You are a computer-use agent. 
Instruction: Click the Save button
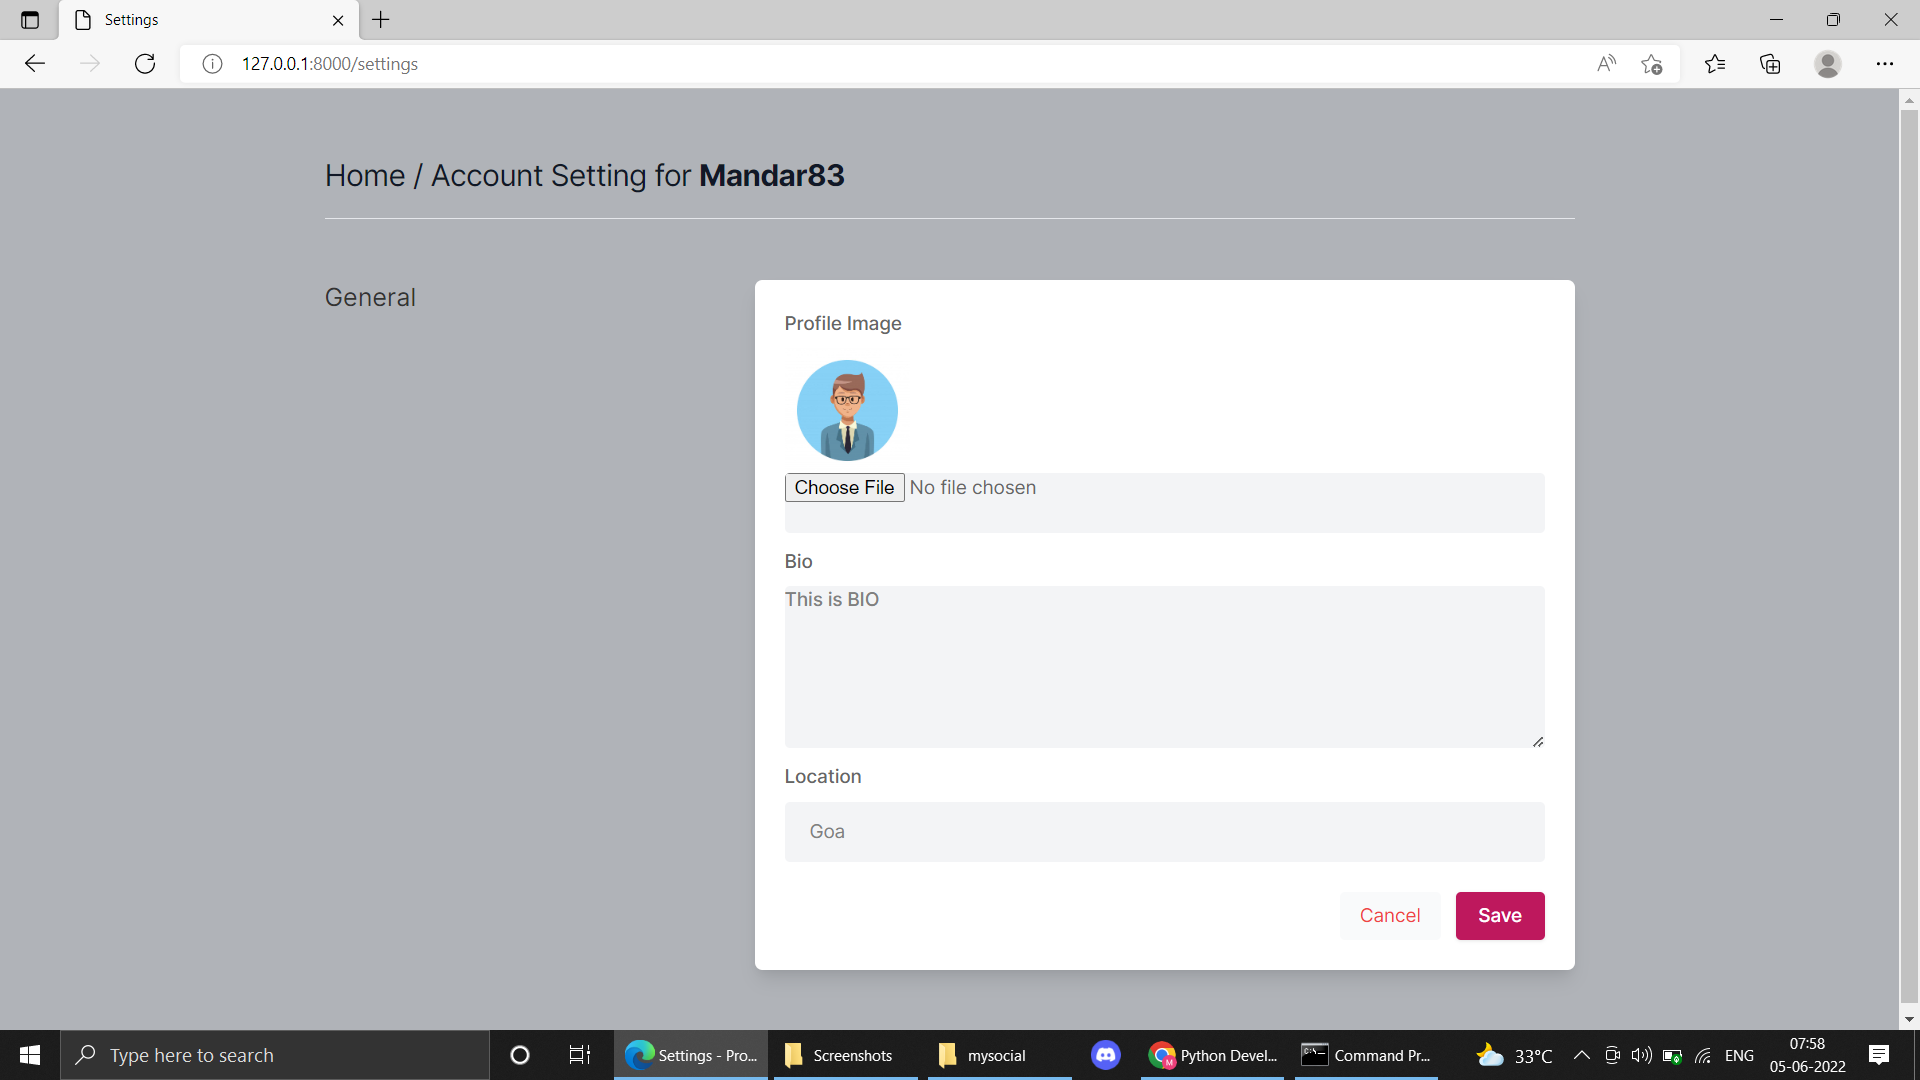[1500, 915]
